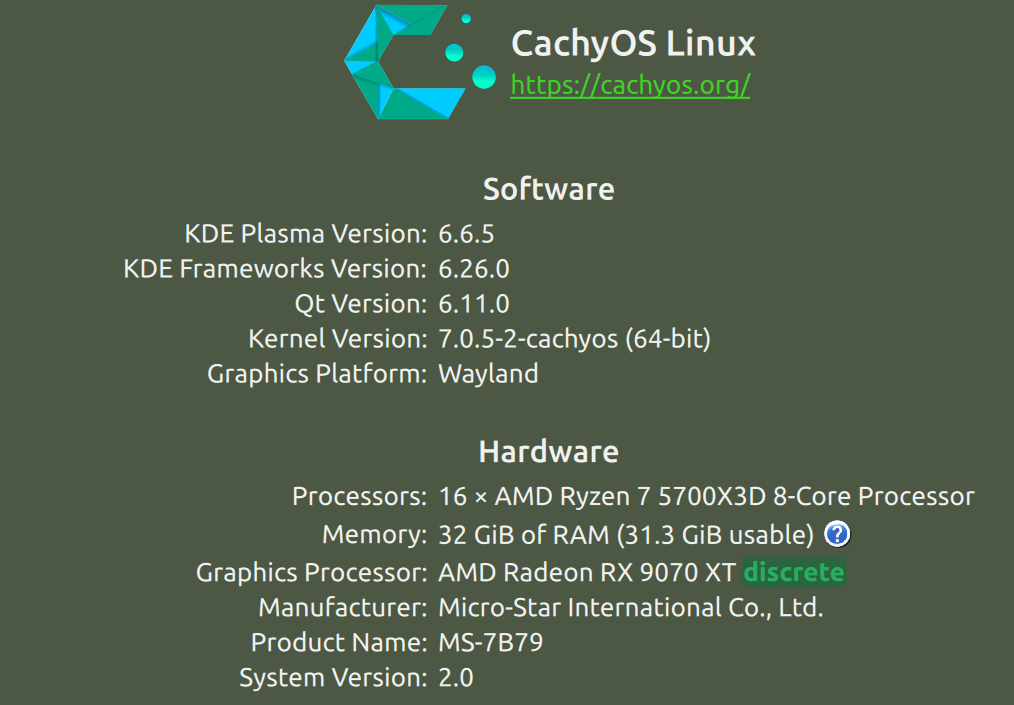This screenshot has height=705, width=1014.
Task: Click the AMD Radeon RX 9070 XT text
Action: 587,572
